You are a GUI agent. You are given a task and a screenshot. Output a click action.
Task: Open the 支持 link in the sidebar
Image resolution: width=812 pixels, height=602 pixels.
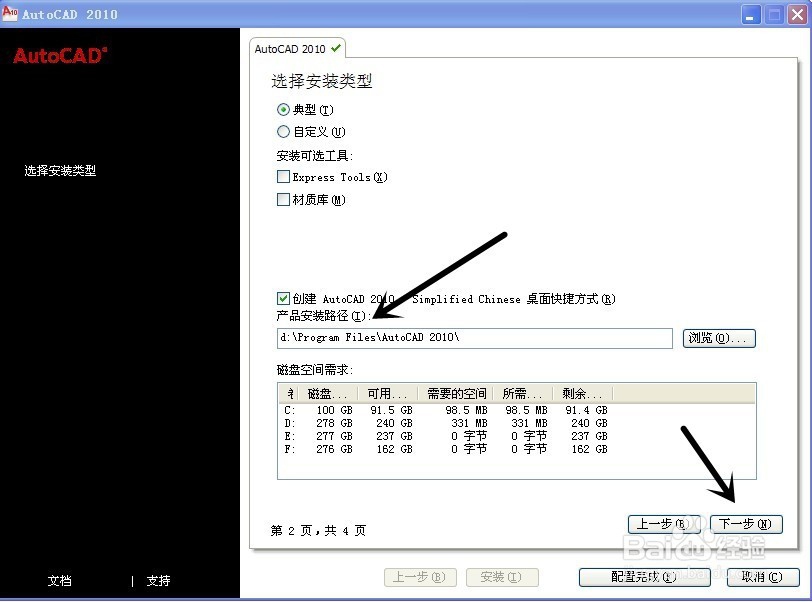click(x=158, y=581)
